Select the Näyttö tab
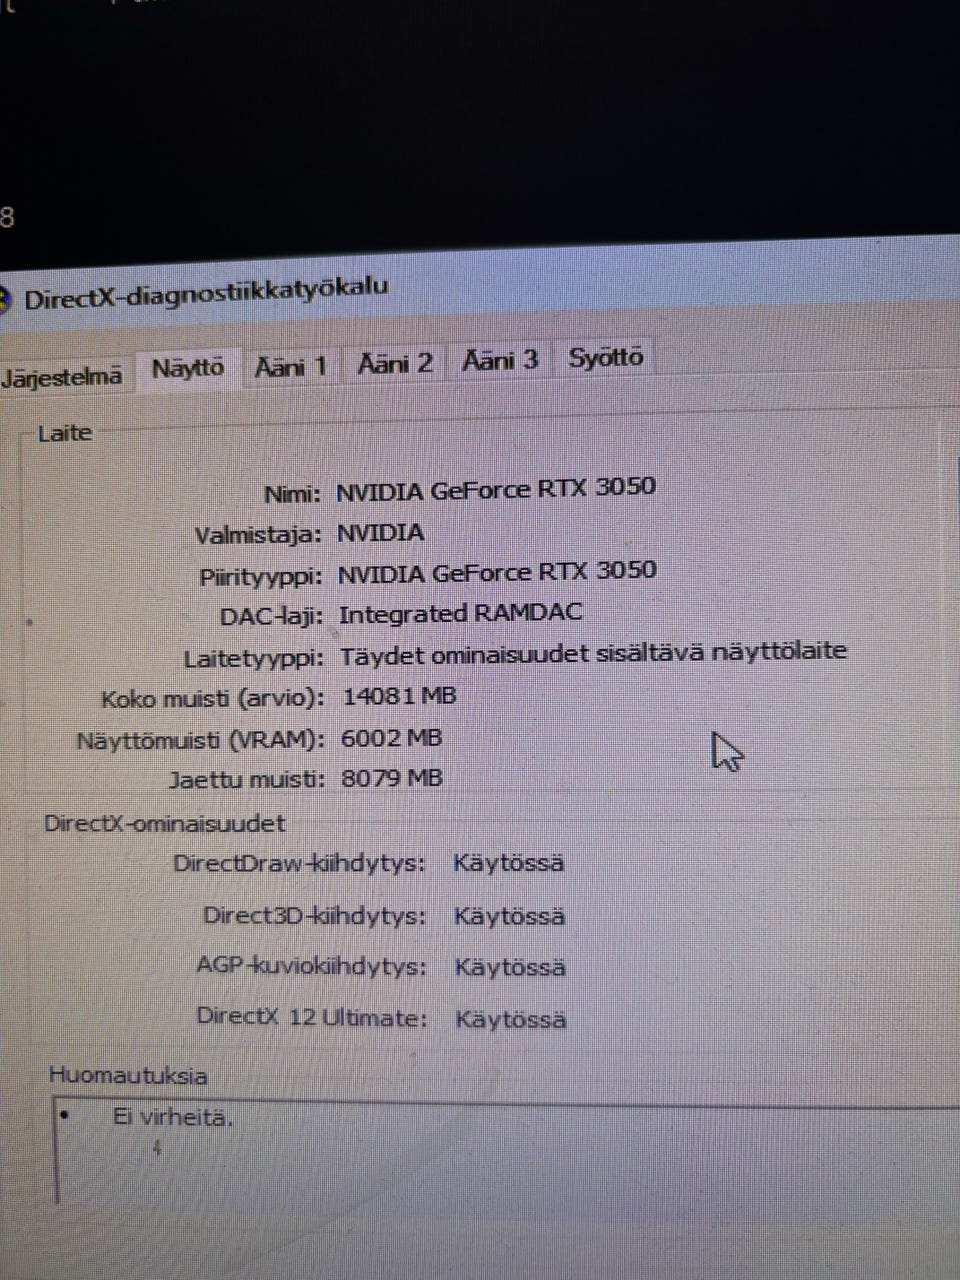 (188, 368)
